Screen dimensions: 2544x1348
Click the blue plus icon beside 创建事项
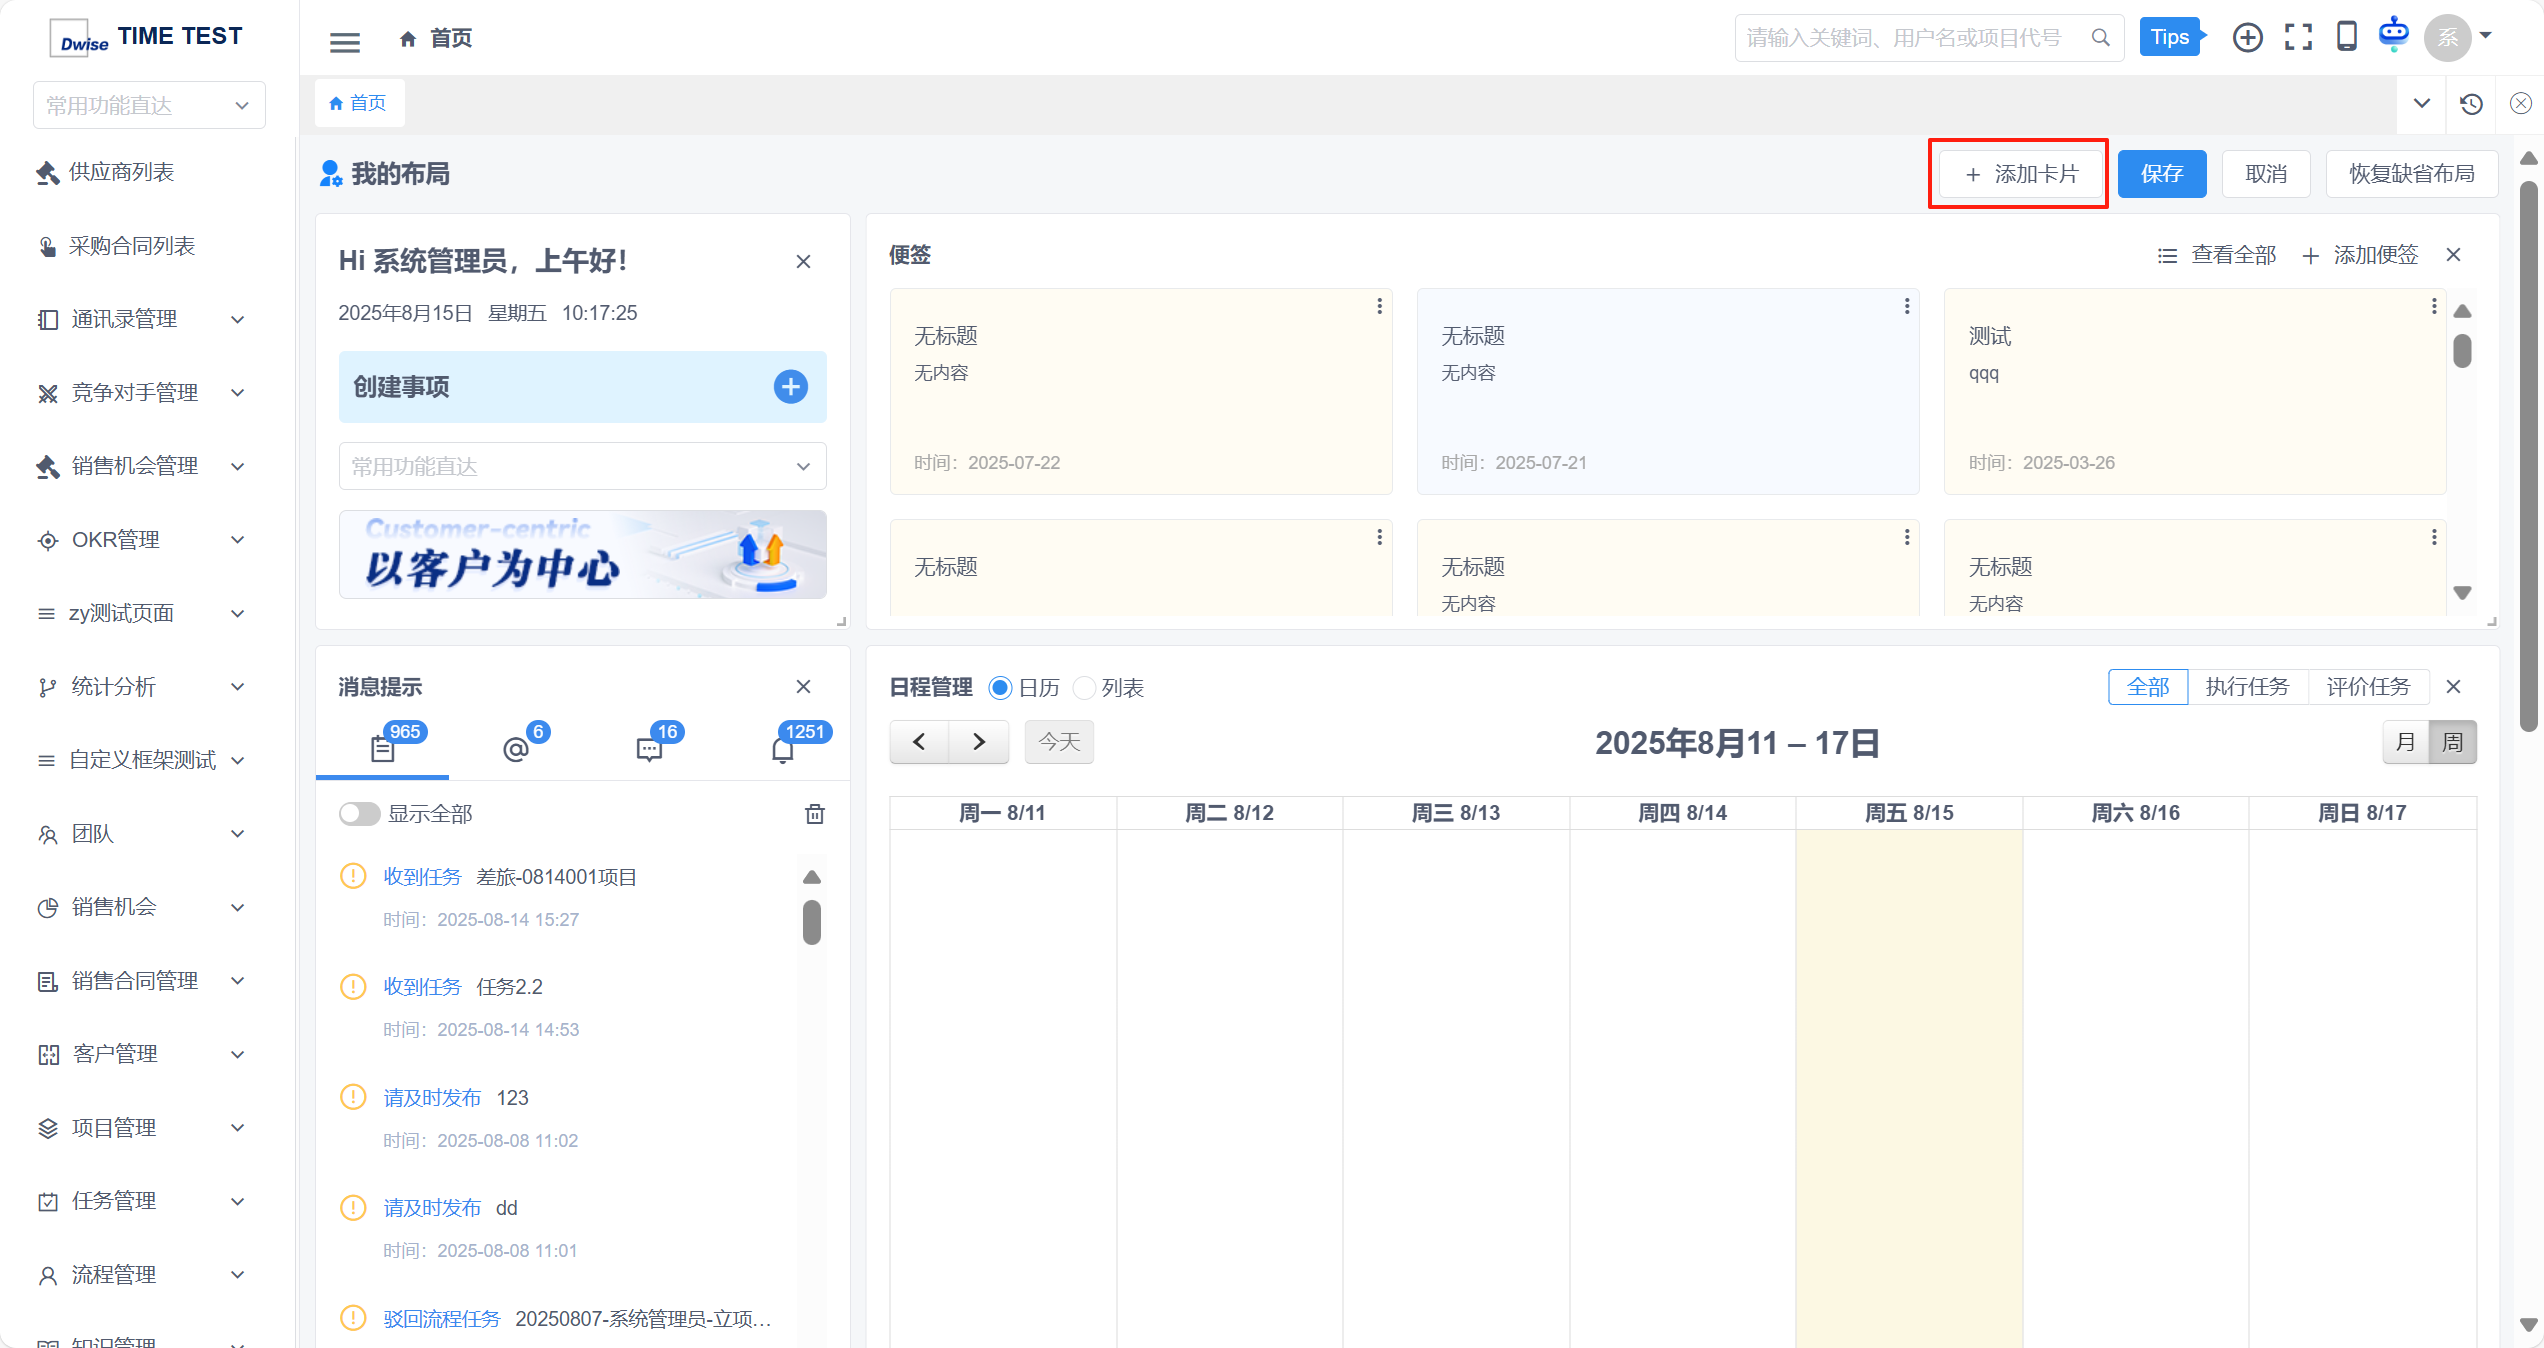pyautogui.click(x=790, y=387)
